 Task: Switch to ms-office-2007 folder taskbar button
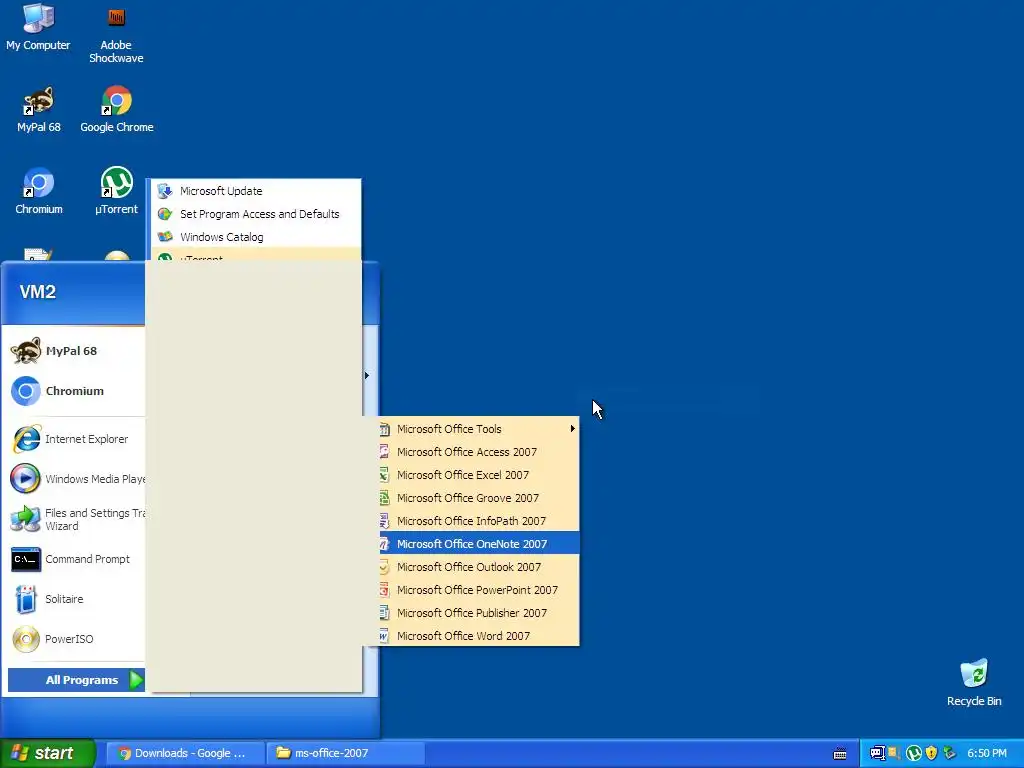point(345,753)
